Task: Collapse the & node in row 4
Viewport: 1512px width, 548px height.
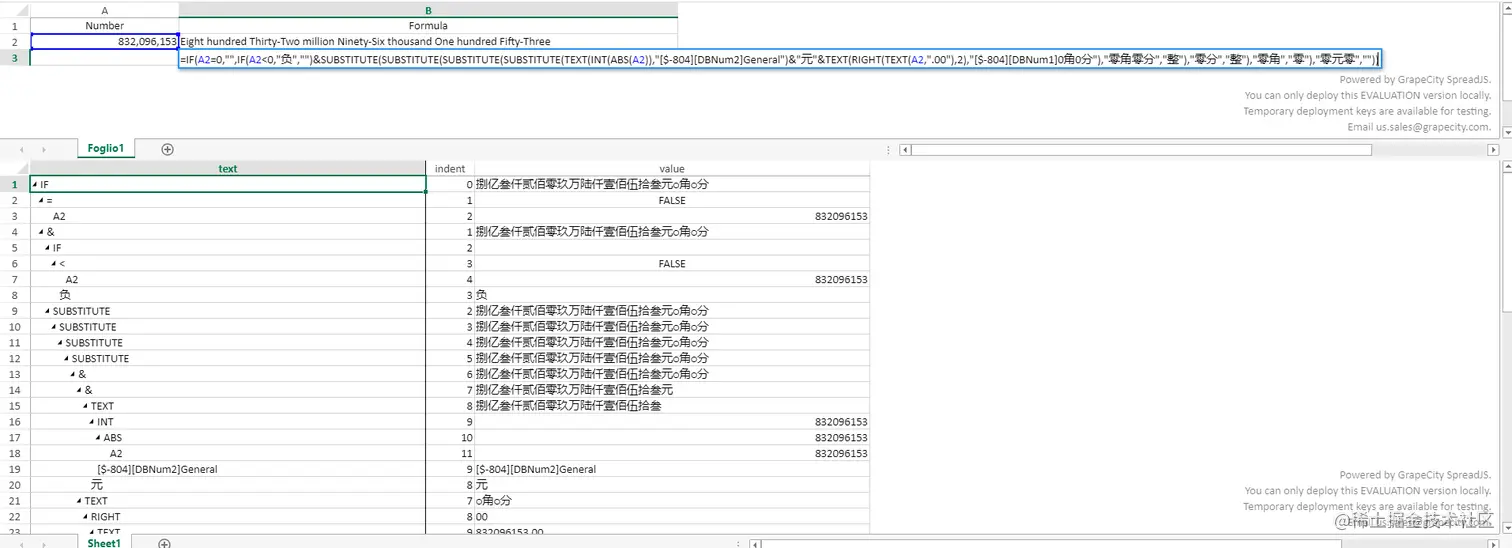Action: (41, 232)
